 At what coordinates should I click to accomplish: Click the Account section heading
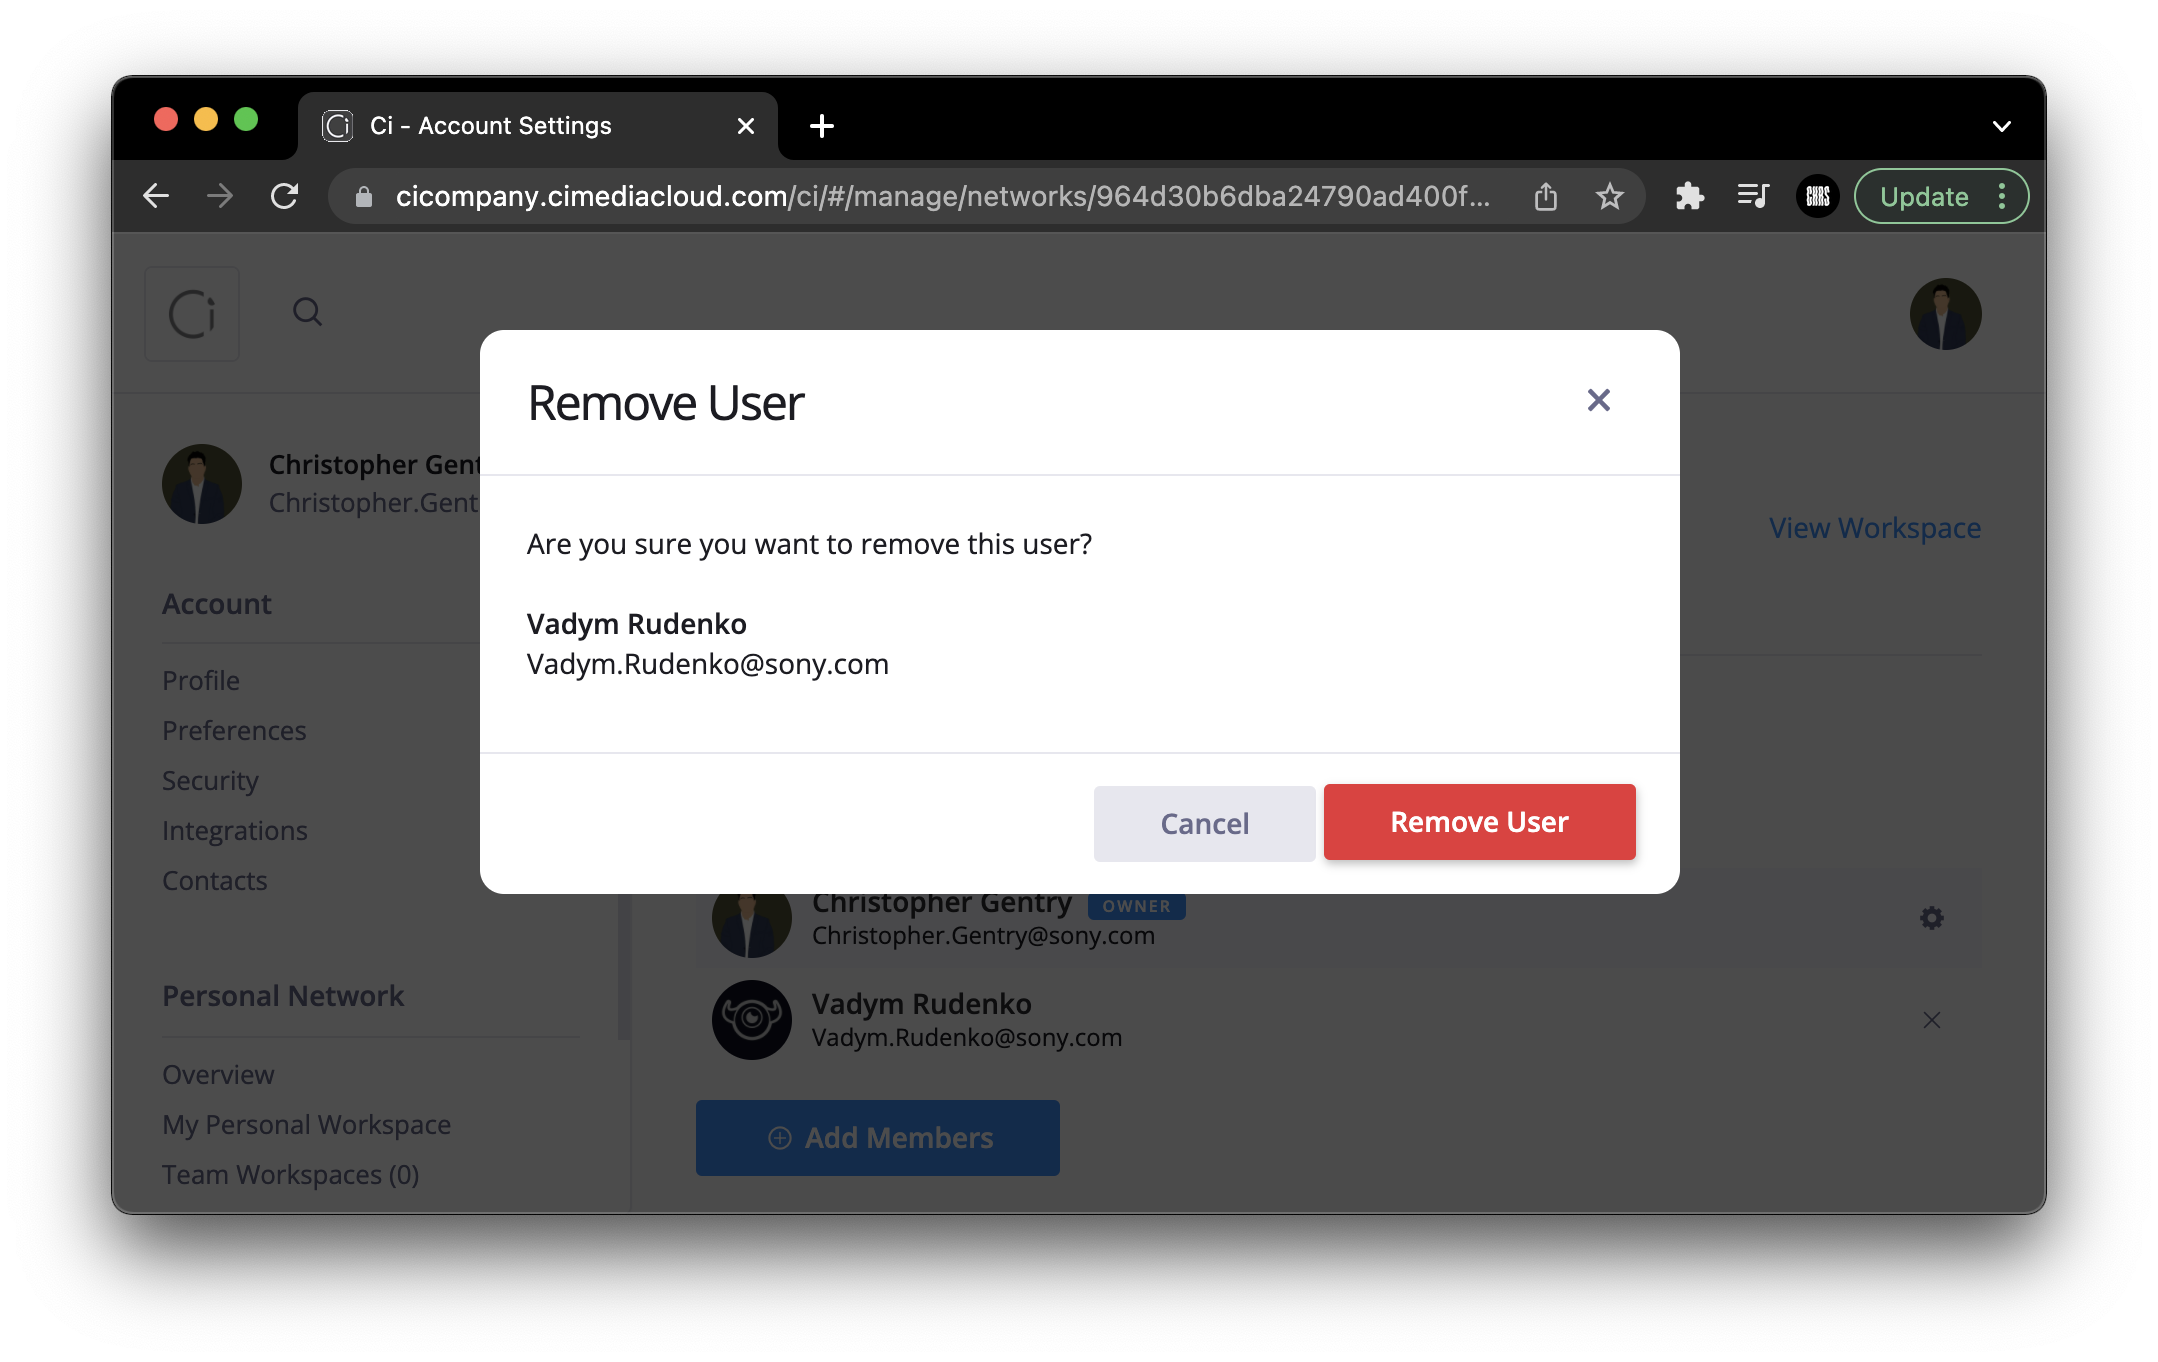coord(217,604)
